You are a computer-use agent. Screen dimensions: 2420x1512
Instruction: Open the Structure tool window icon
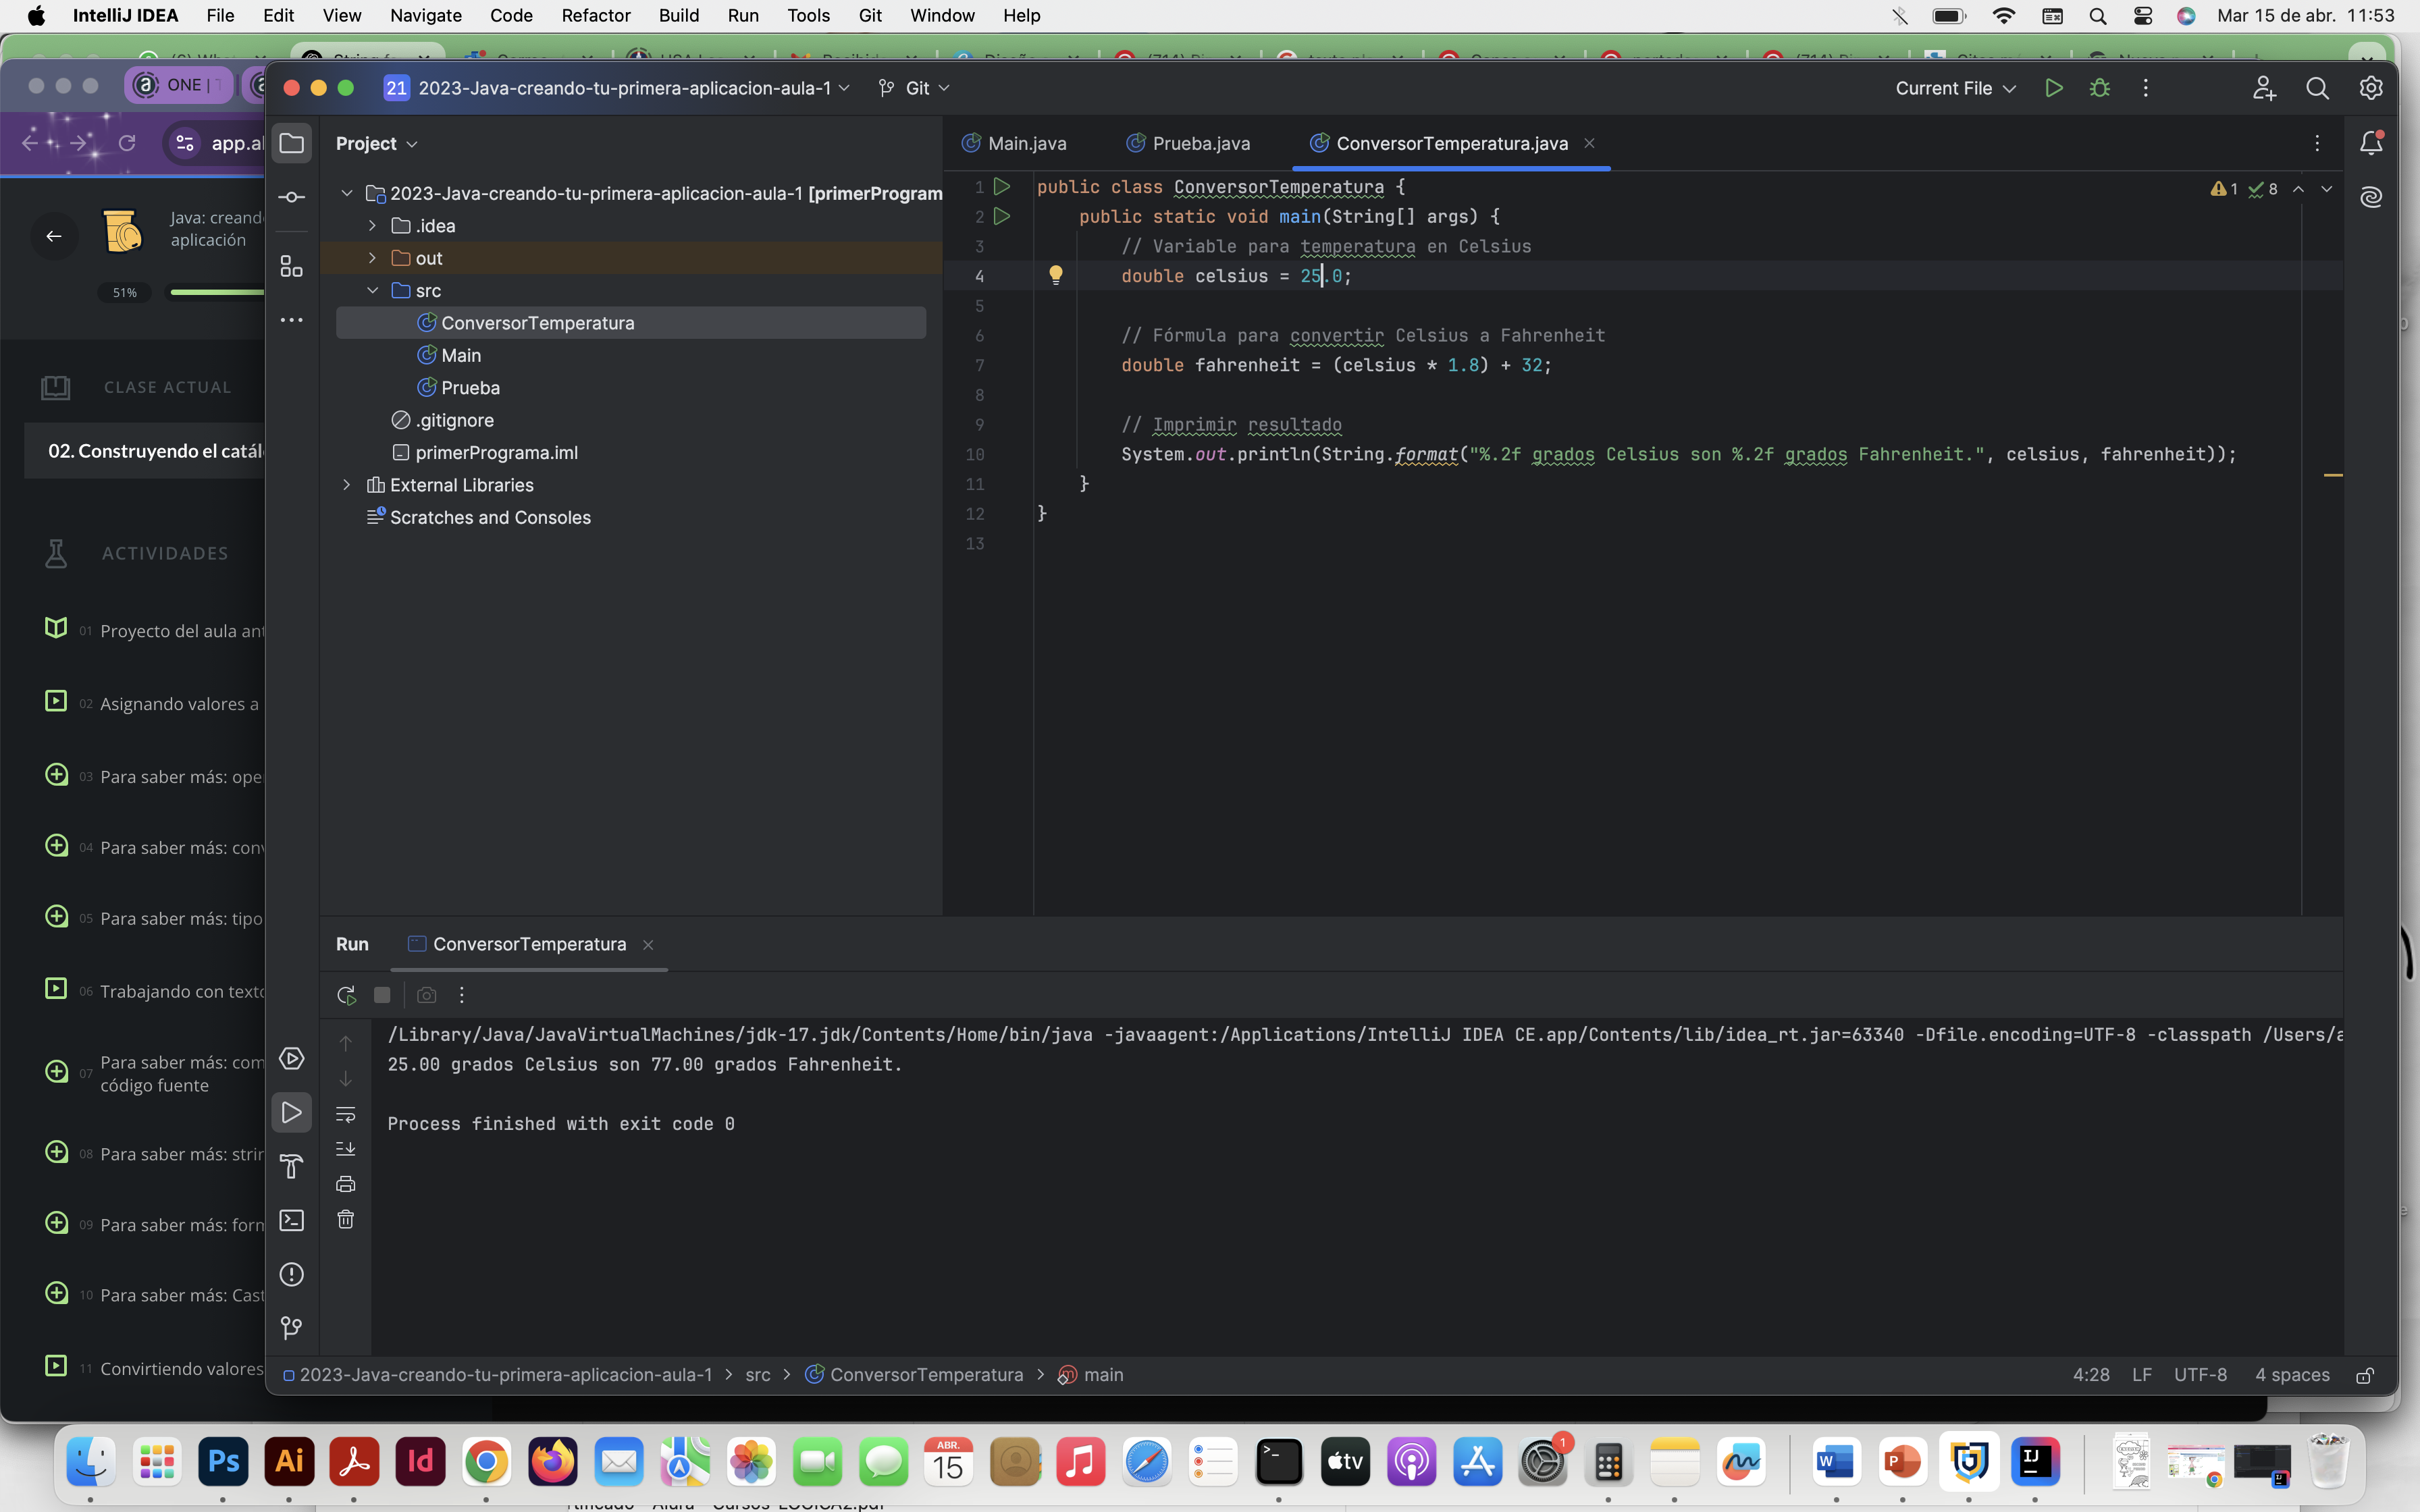[x=291, y=266]
